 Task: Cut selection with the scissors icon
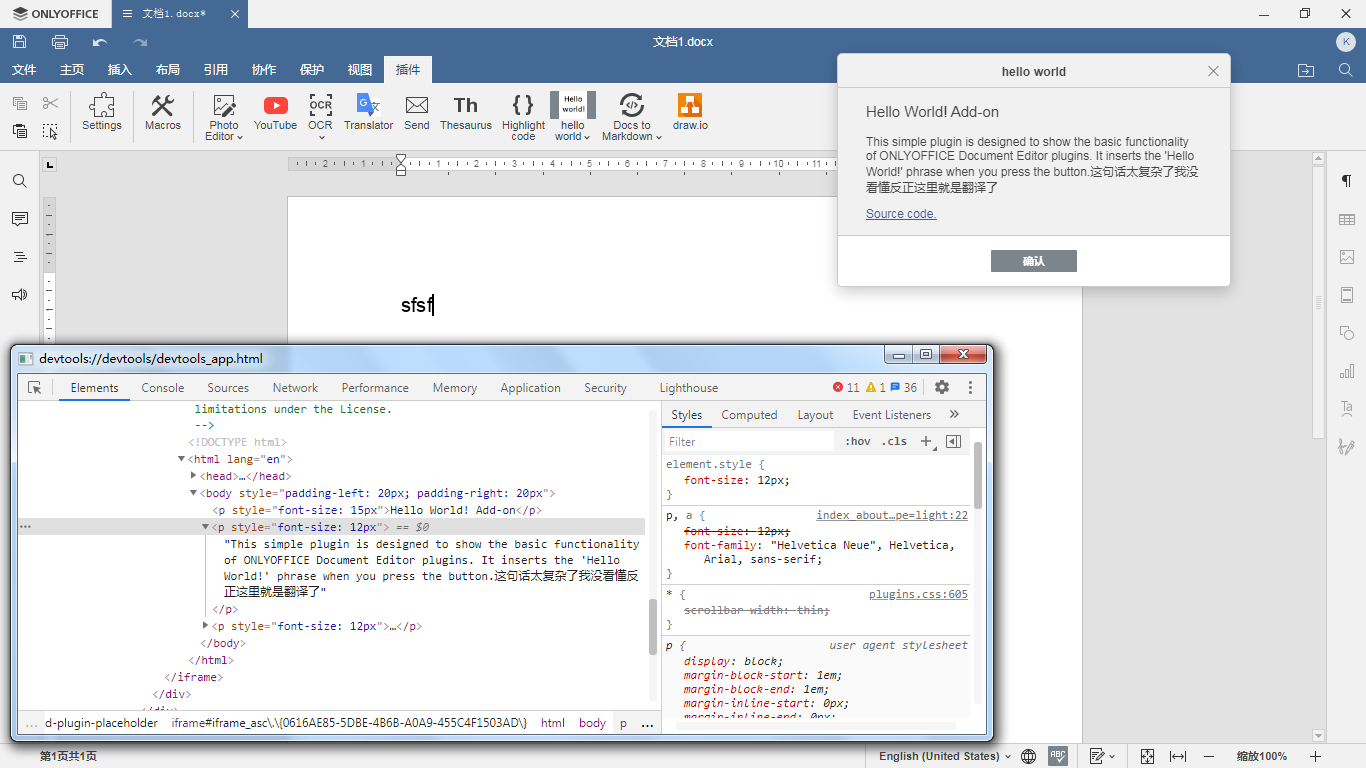coord(51,103)
